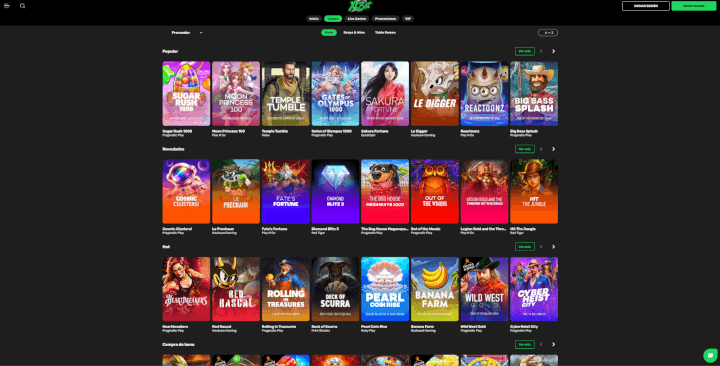The width and height of the screenshot is (720, 366).
Task: Click the Iniciar Sesión button
Action: [x=646, y=6]
